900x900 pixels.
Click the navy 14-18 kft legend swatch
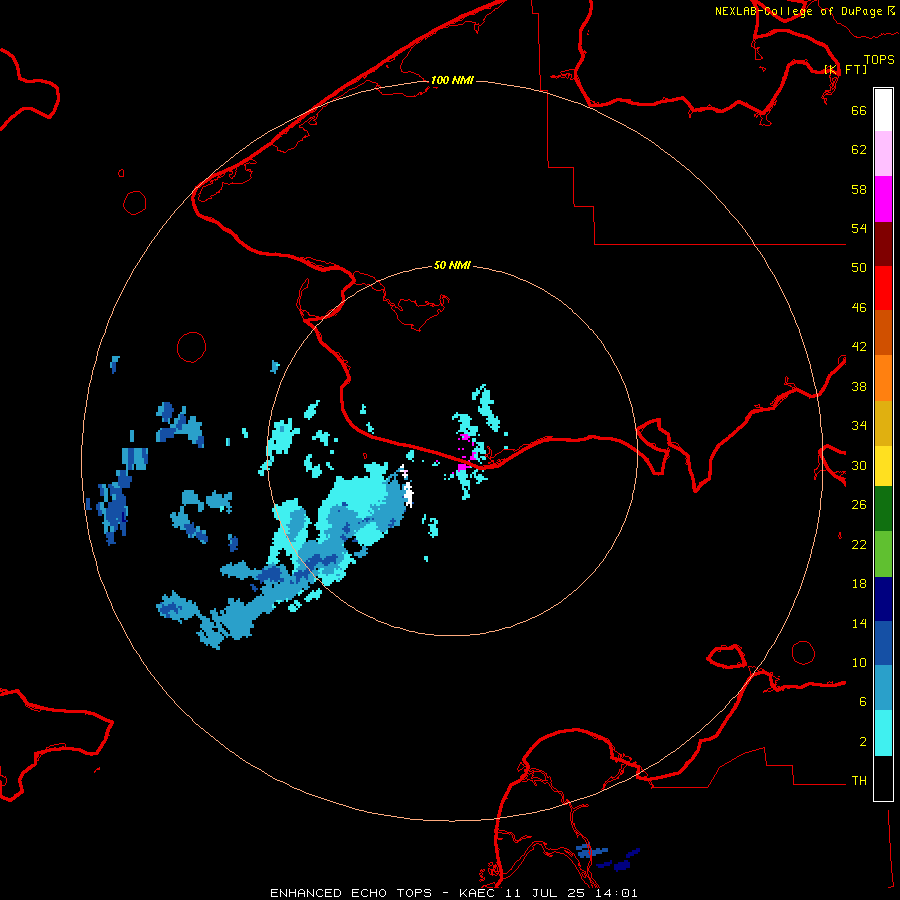pos(883,599)
